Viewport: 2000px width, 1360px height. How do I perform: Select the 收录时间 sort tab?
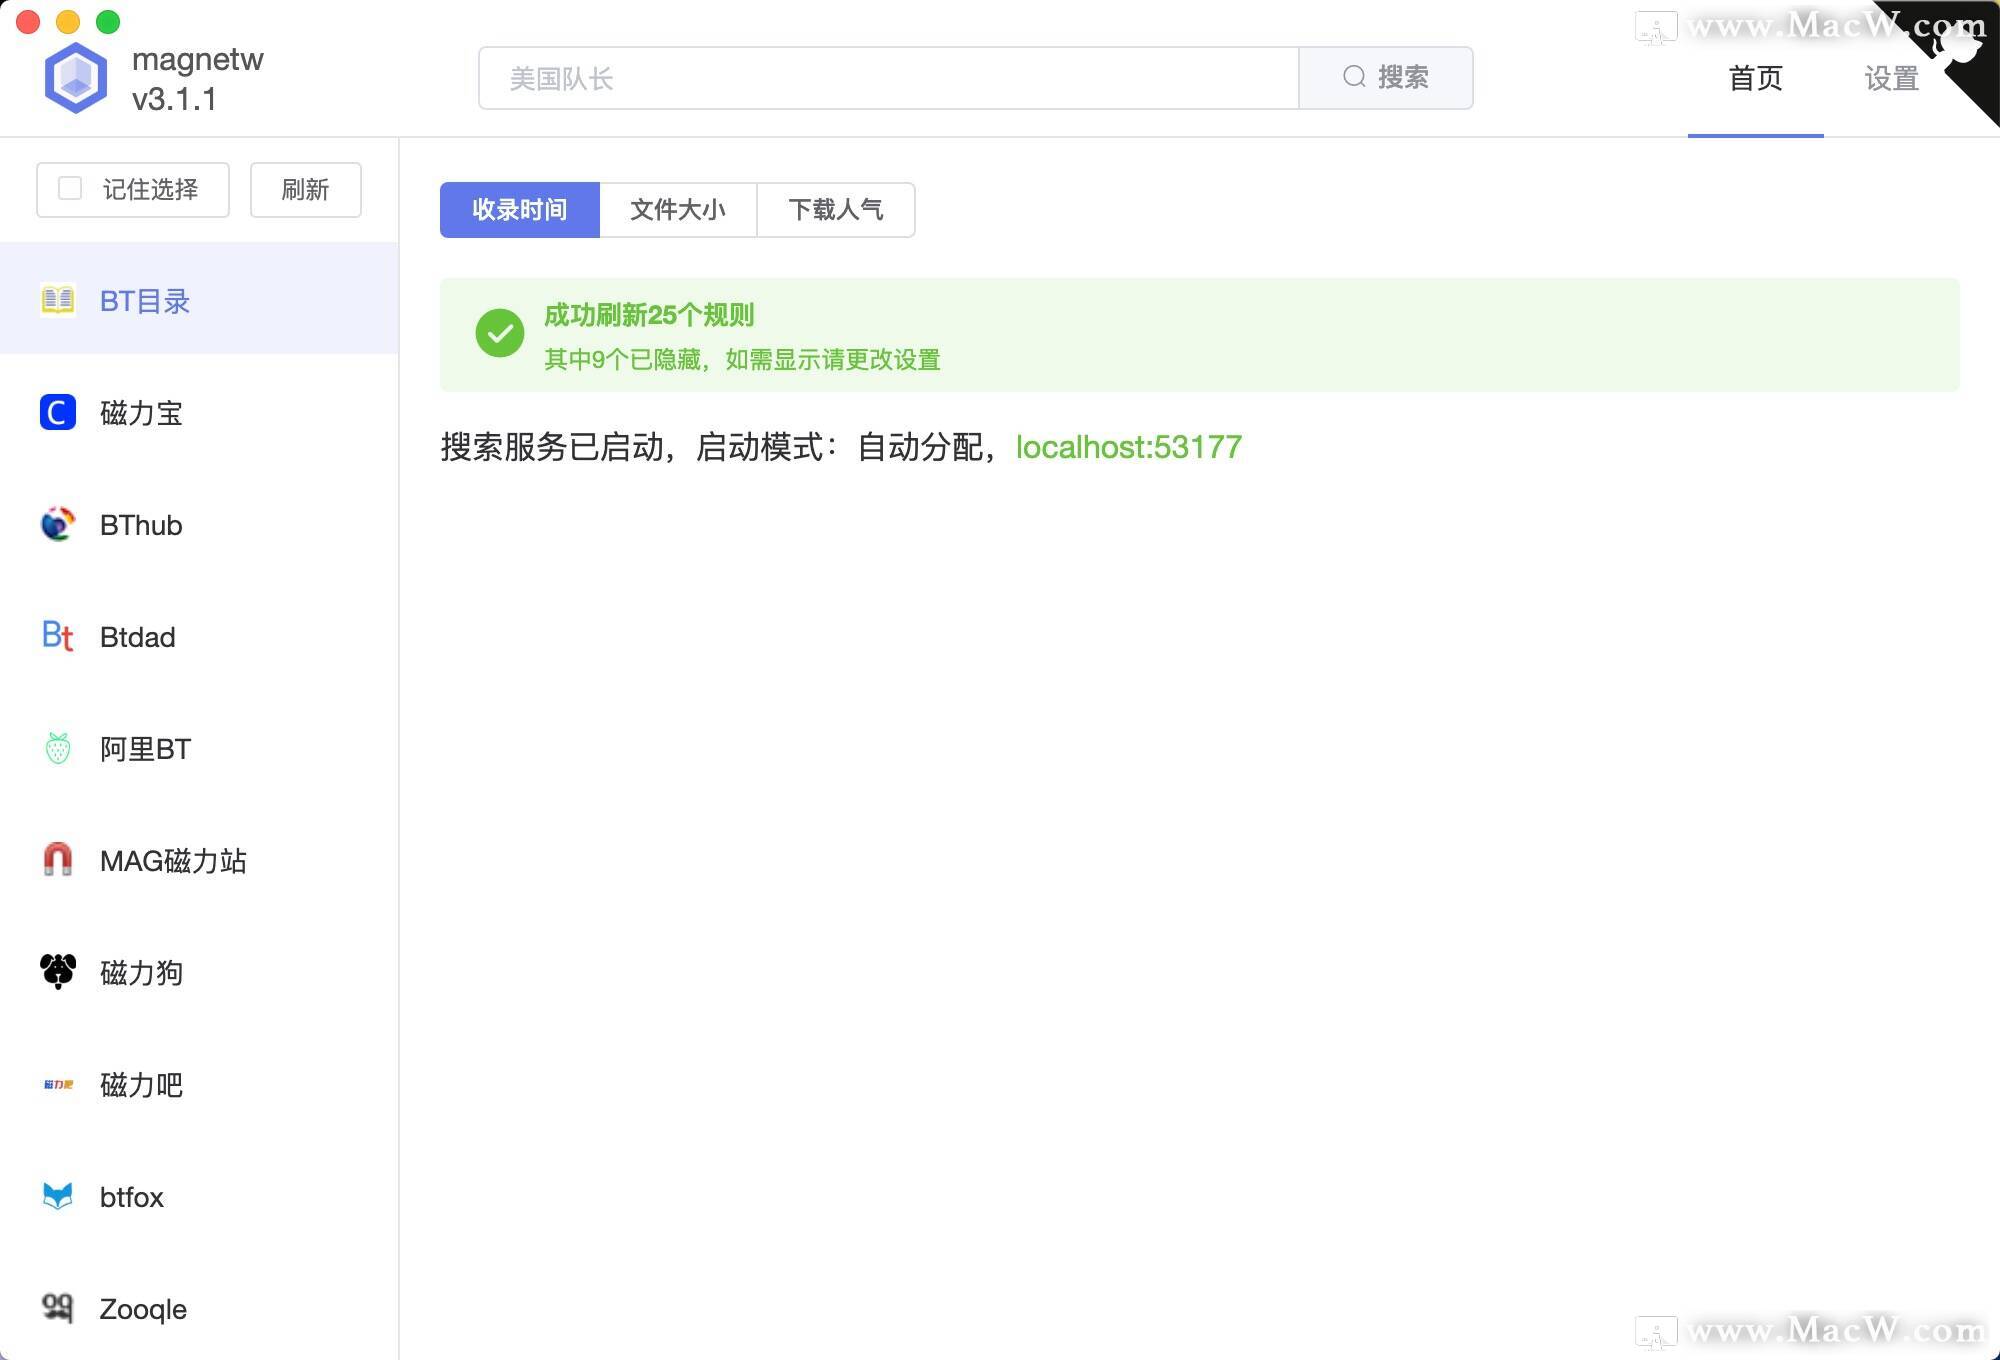coord(520,210)
